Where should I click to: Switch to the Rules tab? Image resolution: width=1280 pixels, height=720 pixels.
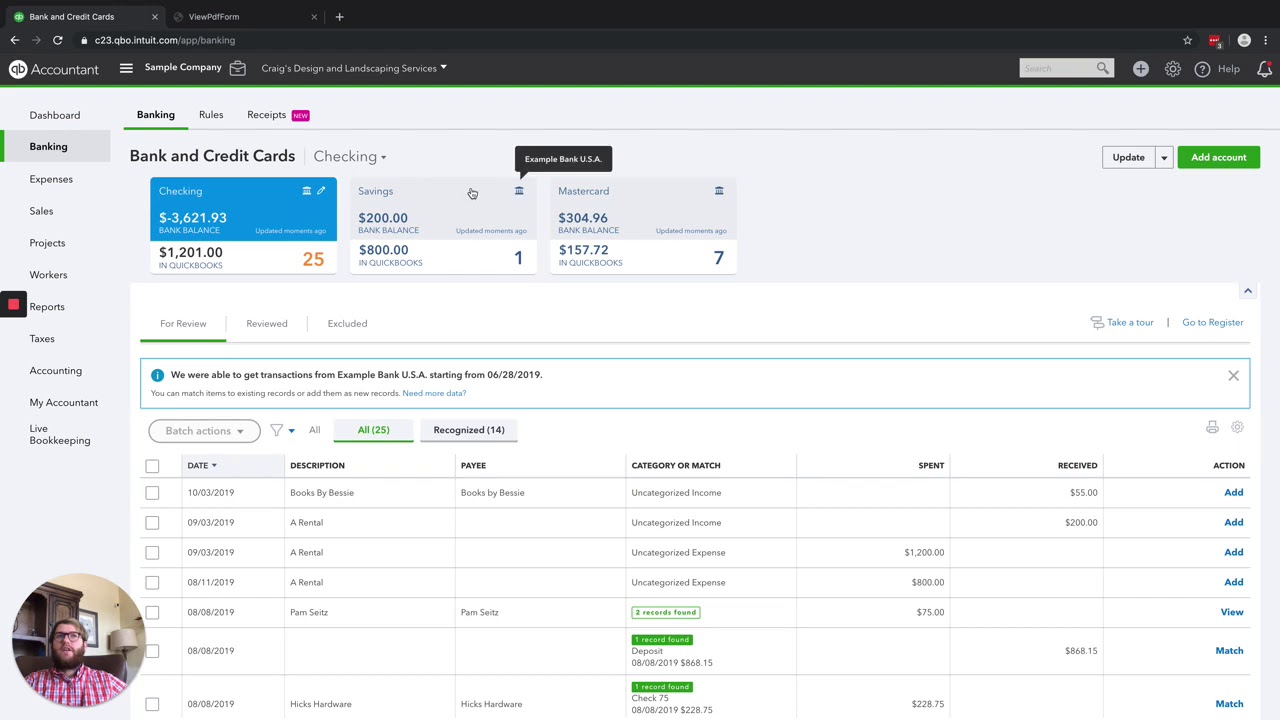tap(211, 115)
